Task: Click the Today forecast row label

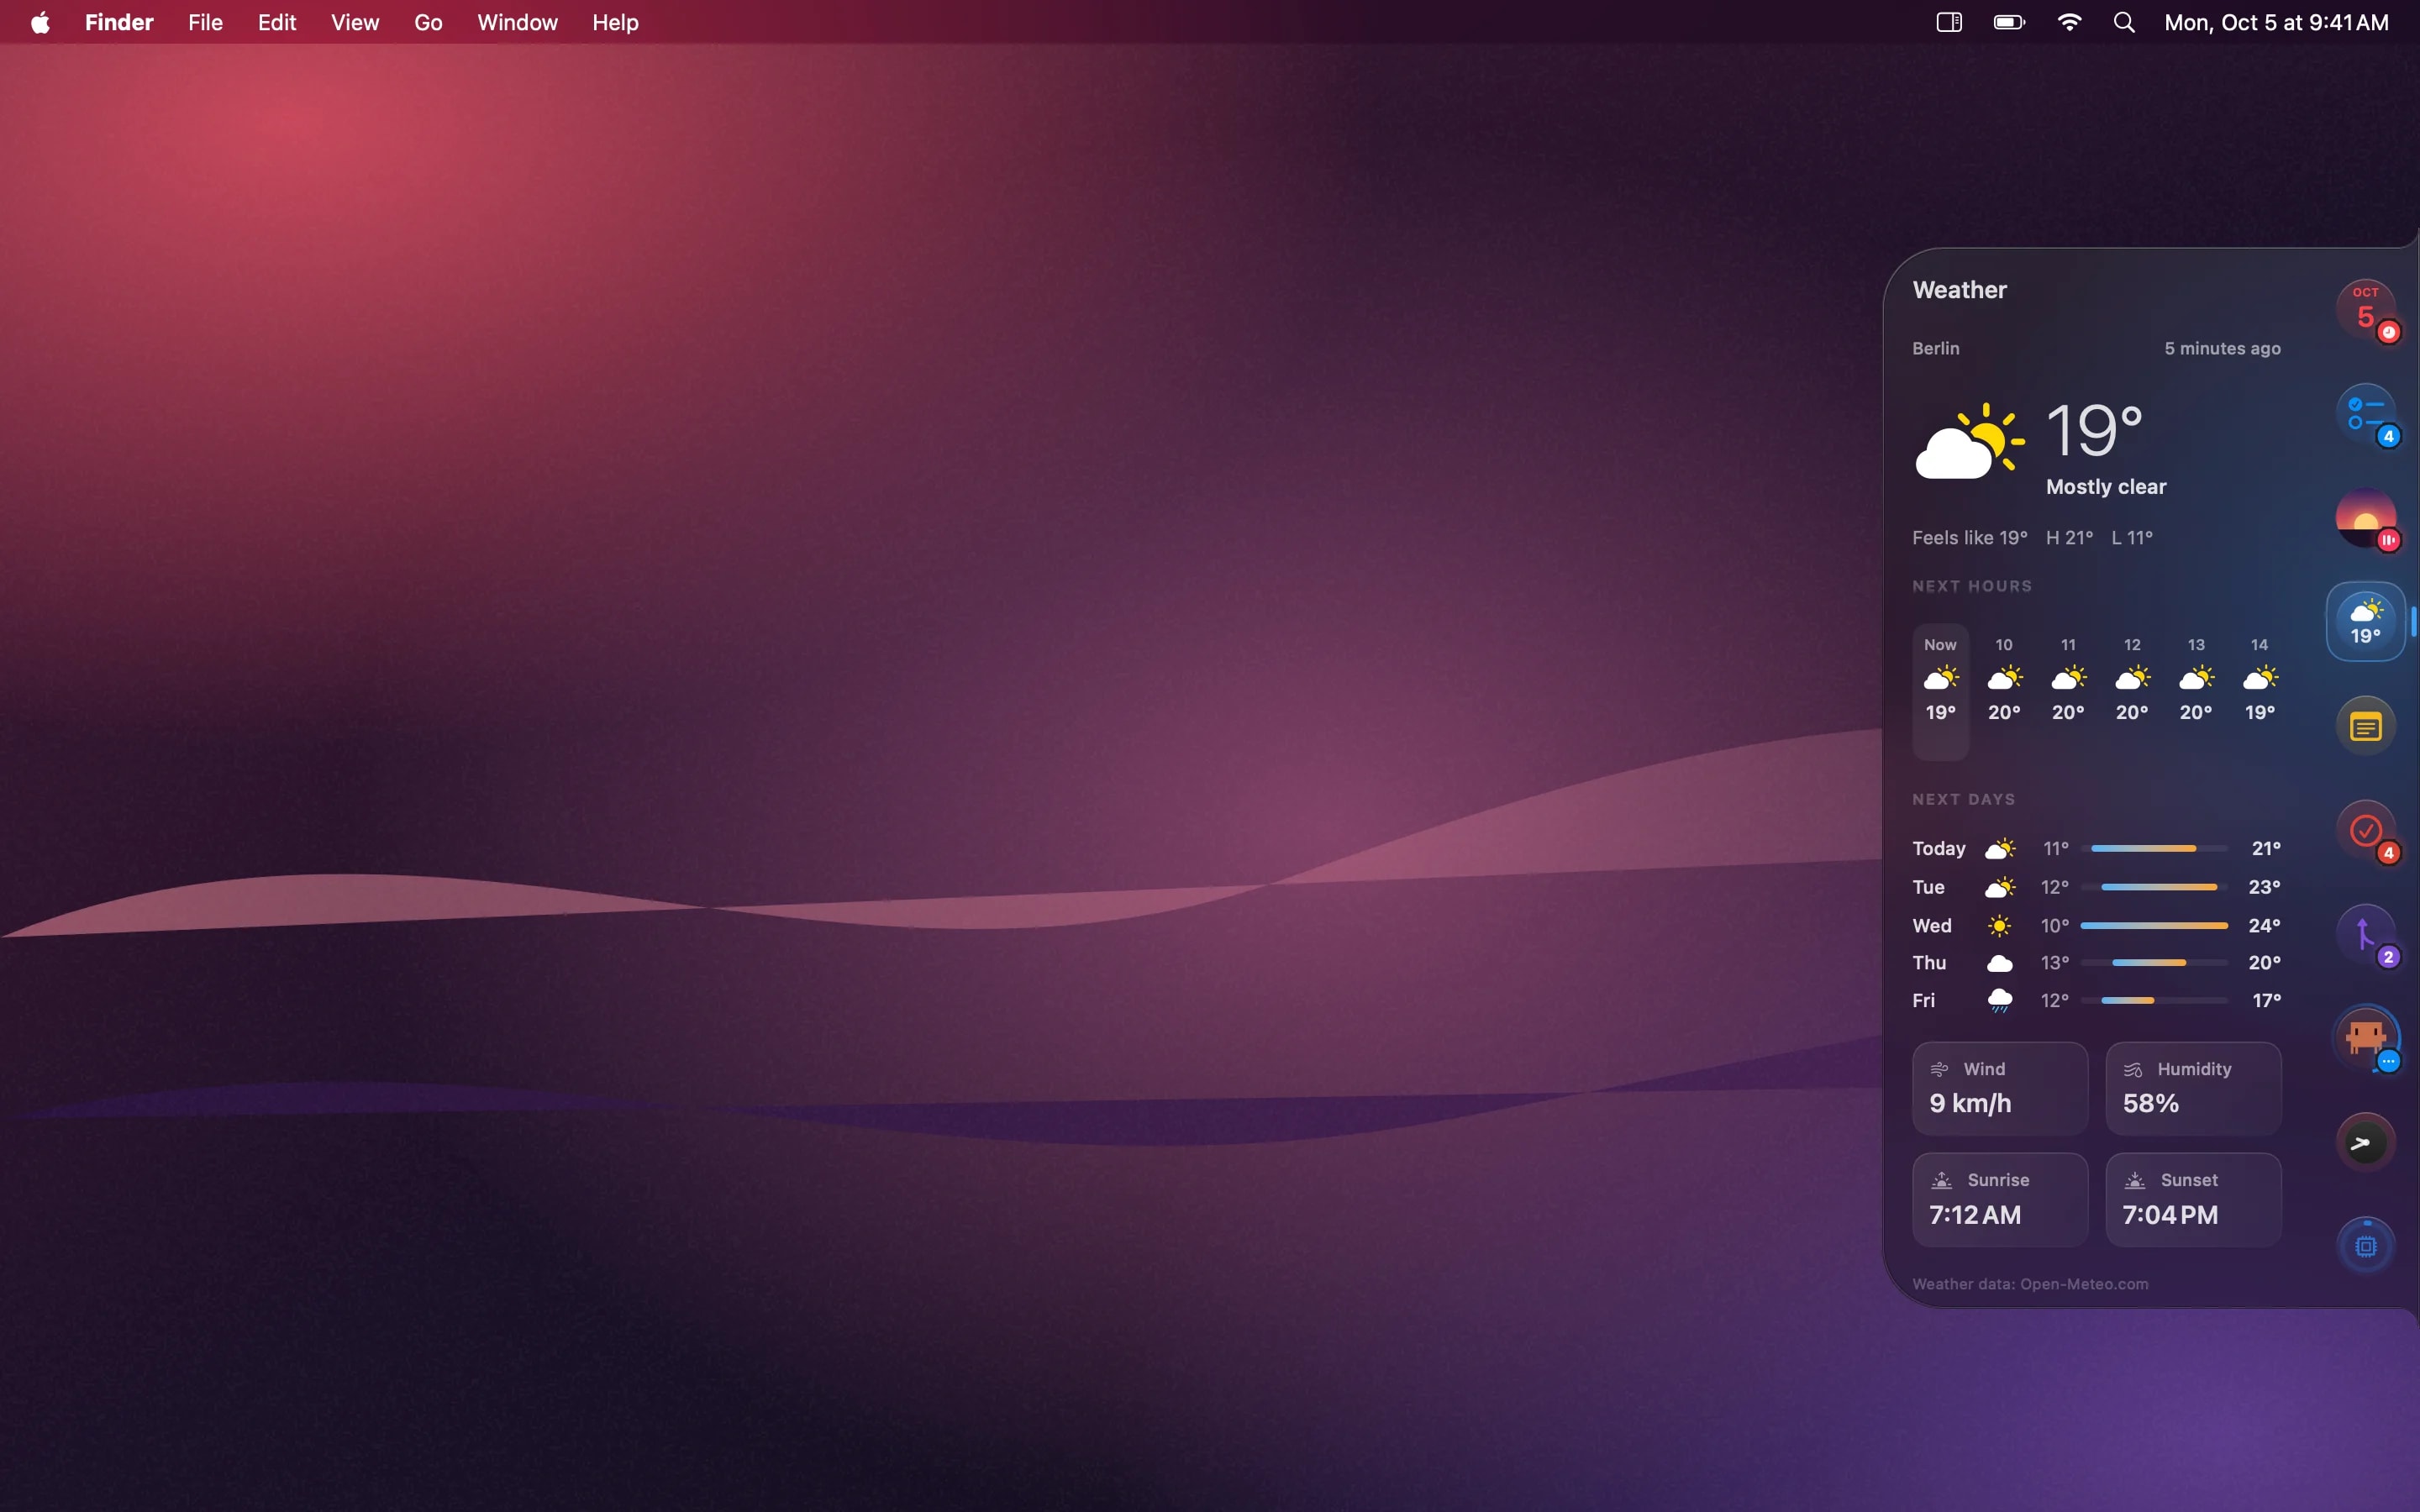Action: 1939,848
